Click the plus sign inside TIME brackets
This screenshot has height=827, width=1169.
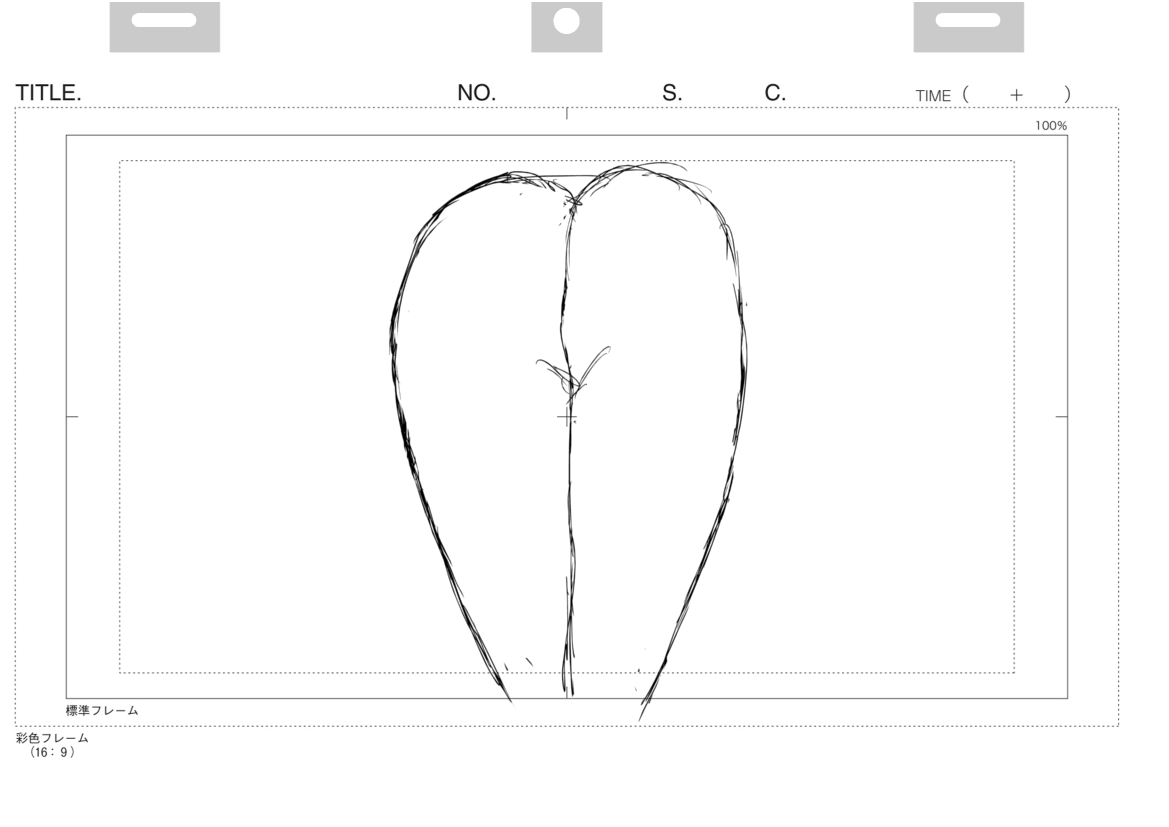[x=1016, y=95]
